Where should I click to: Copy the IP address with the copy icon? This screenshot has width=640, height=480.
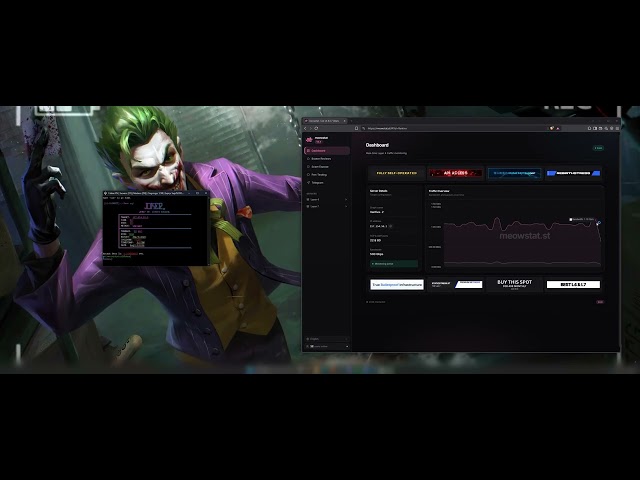[391, 226]
